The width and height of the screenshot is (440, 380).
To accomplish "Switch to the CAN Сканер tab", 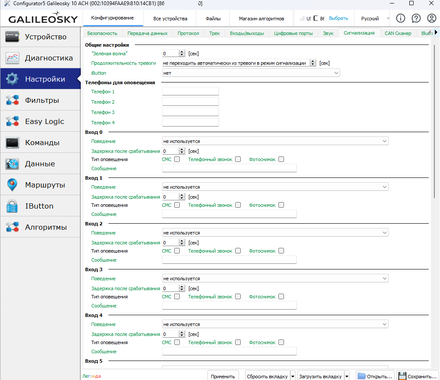I will [x=398, y=33].
